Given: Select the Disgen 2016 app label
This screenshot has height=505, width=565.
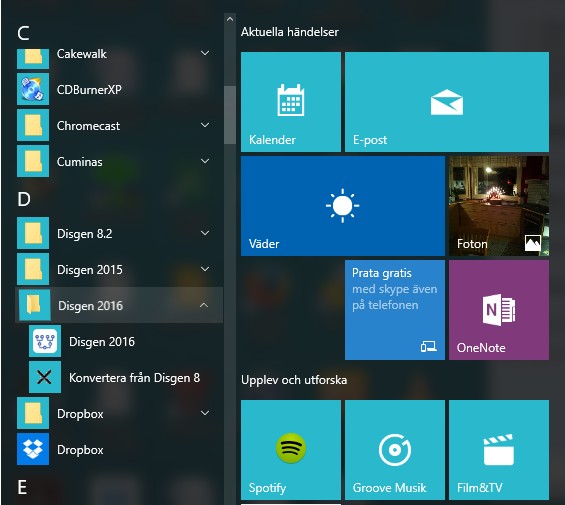Looking at the screenshot, I should [x=102, y=341].
